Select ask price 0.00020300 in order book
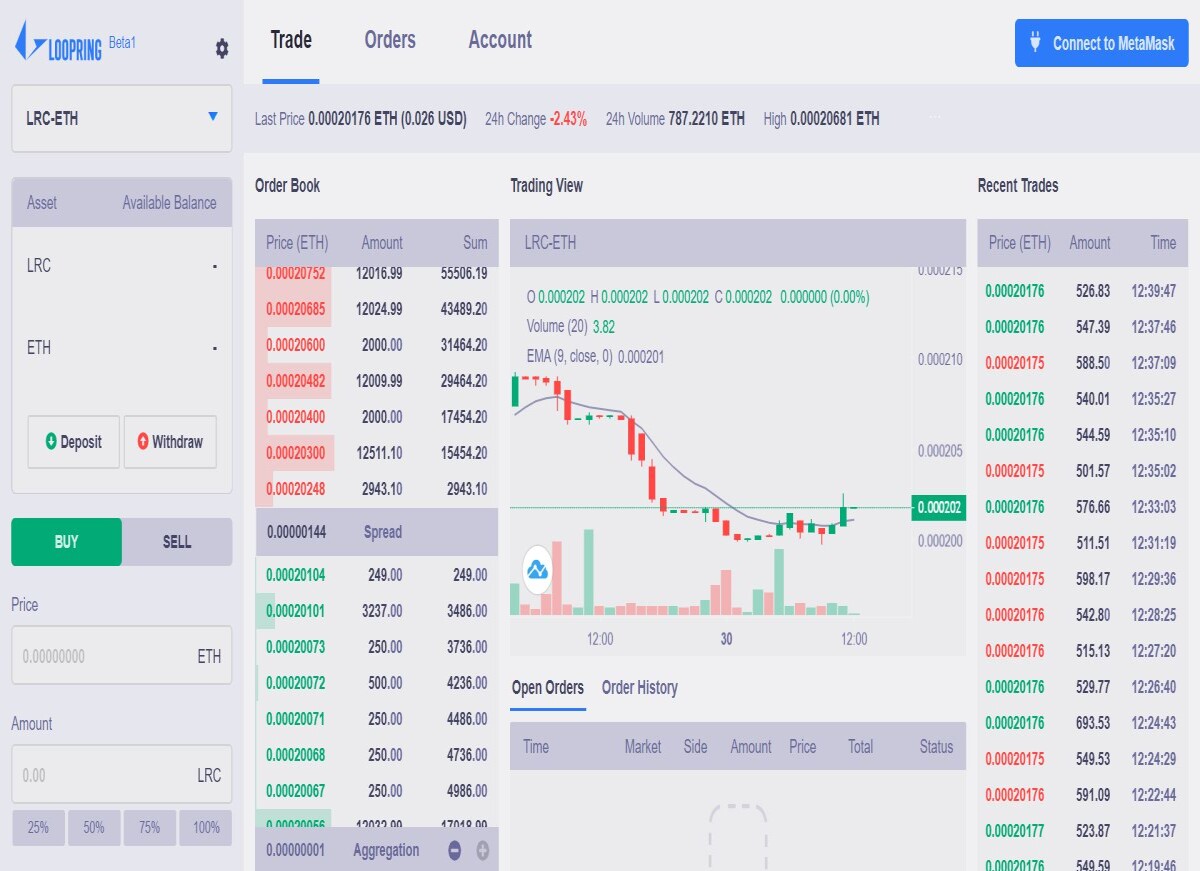Image resolution: width=1200 pixels, height=871 pixels. (296, 453)
